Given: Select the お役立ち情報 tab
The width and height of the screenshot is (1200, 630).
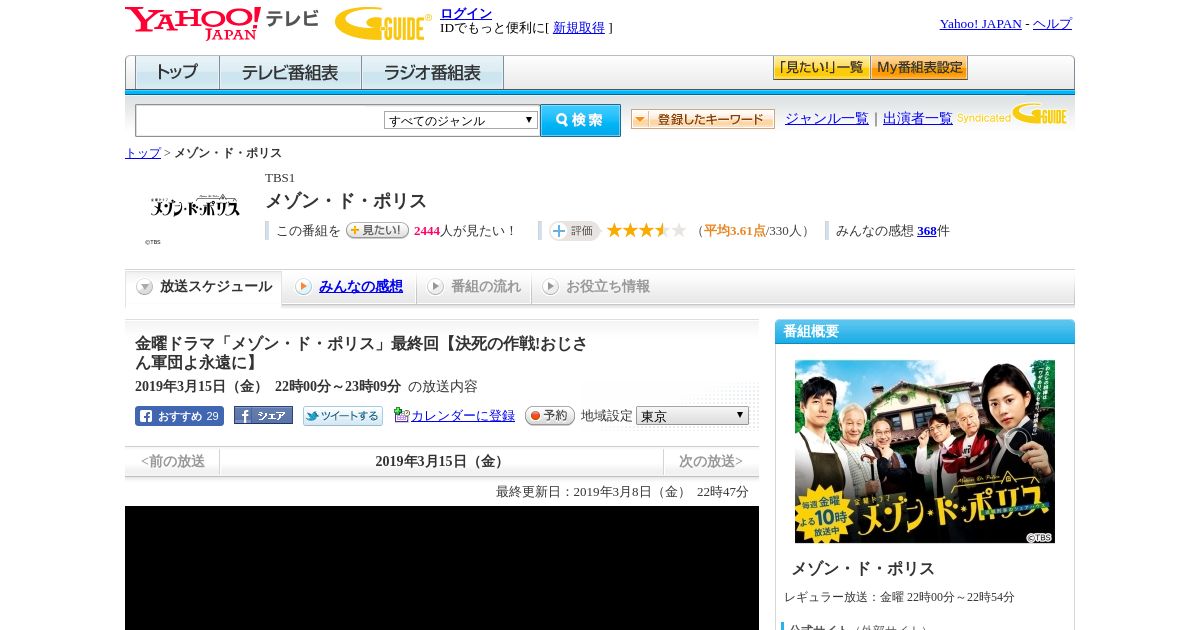Looking at the screenshot, I should [596, 287].
